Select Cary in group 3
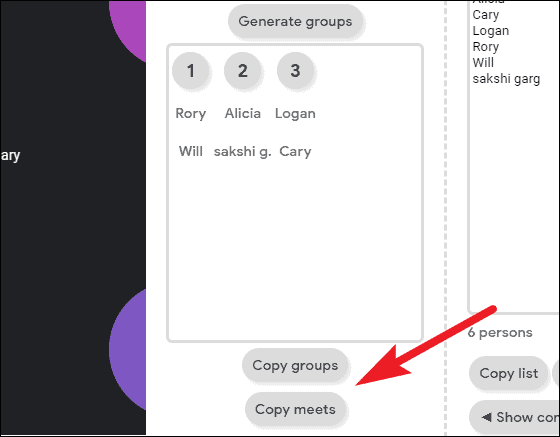 (295, 151)
